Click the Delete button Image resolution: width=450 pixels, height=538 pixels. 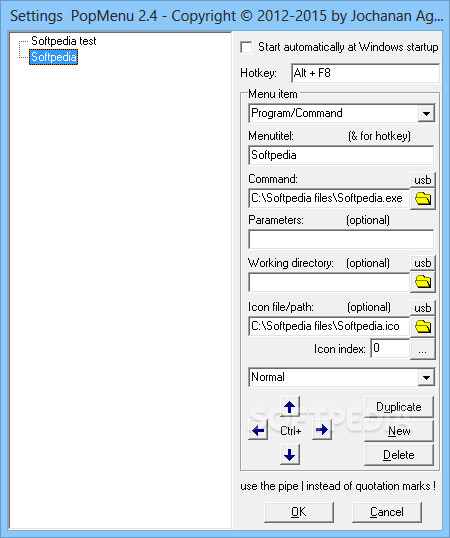coord(399,455)
